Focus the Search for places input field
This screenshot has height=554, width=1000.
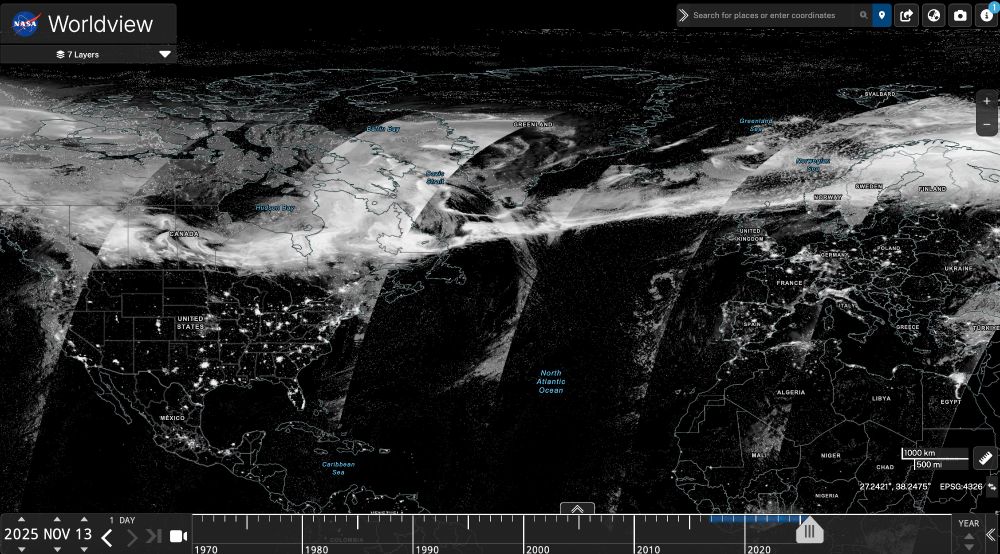(773, 15)
